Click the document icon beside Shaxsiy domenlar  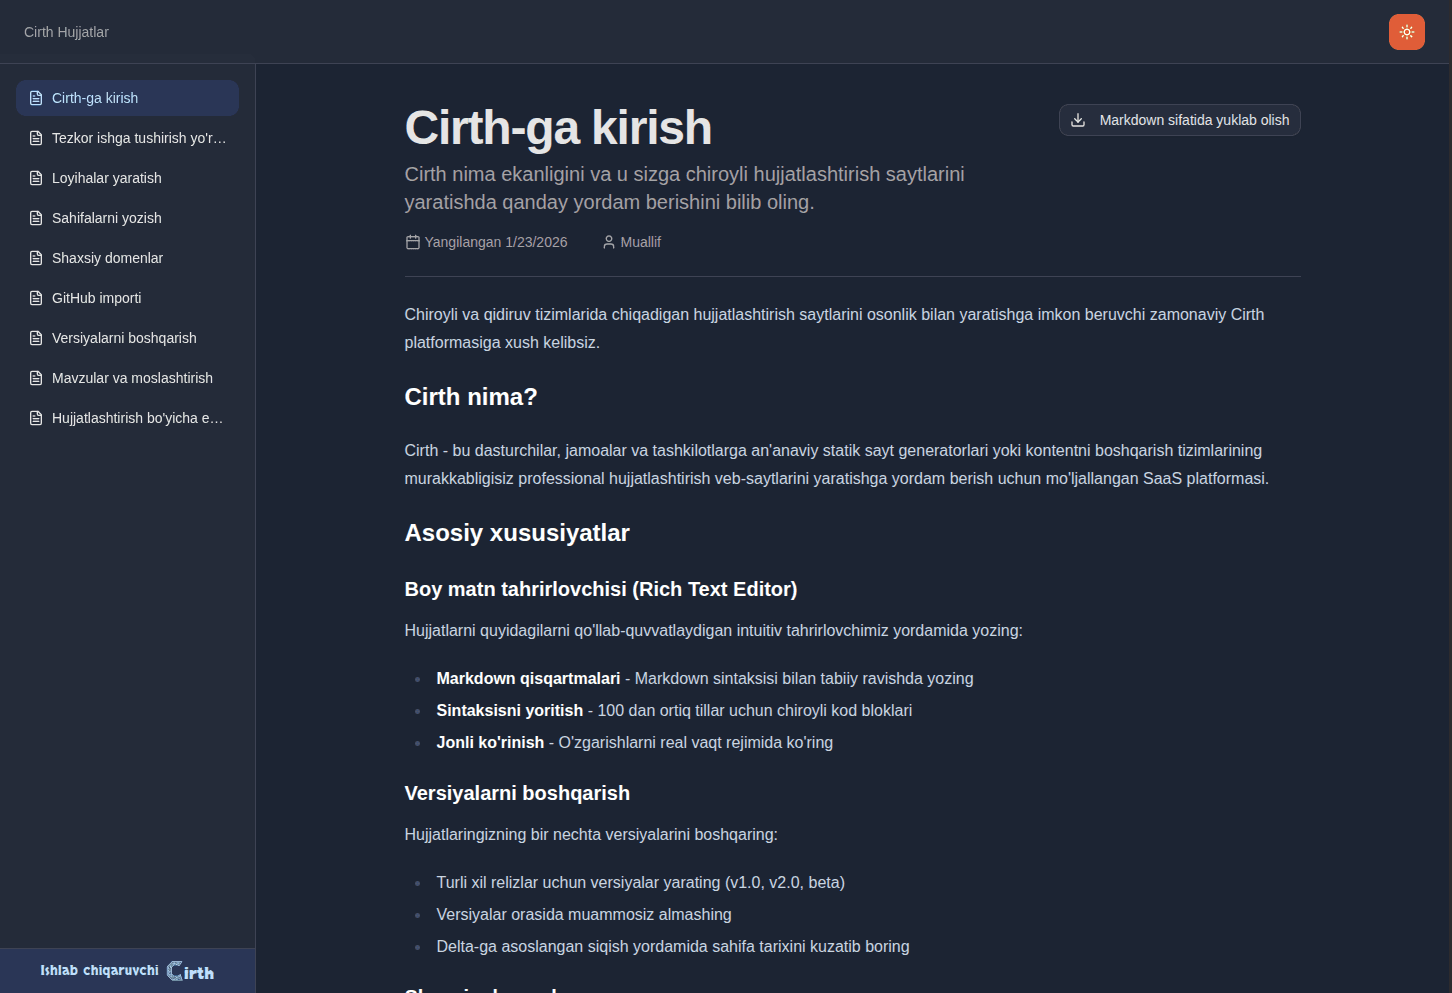click(x=35, y=257)
